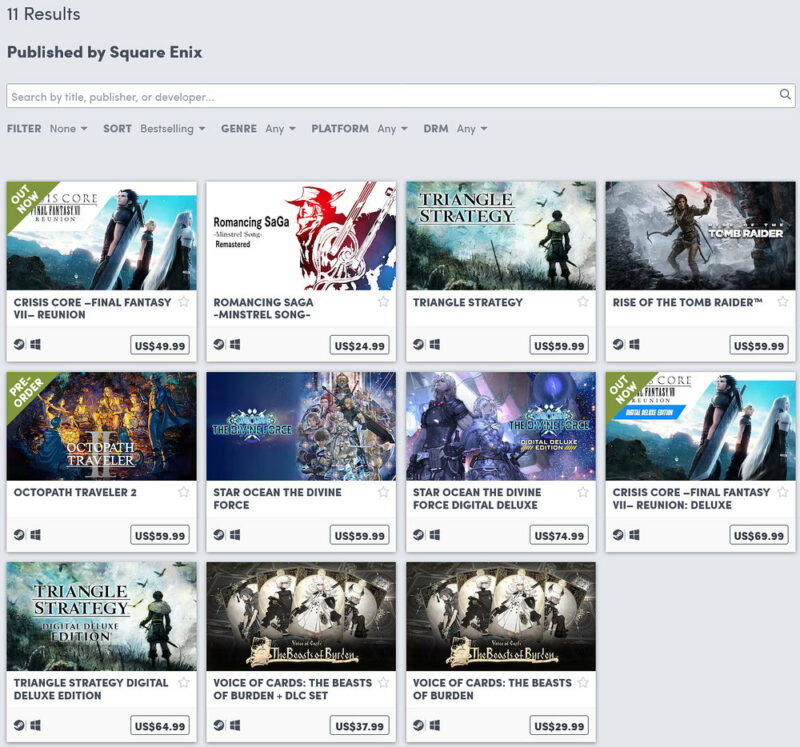800x747 pixels.
Task: Open the DRM Any dropdown
Action: pos(472,129)
